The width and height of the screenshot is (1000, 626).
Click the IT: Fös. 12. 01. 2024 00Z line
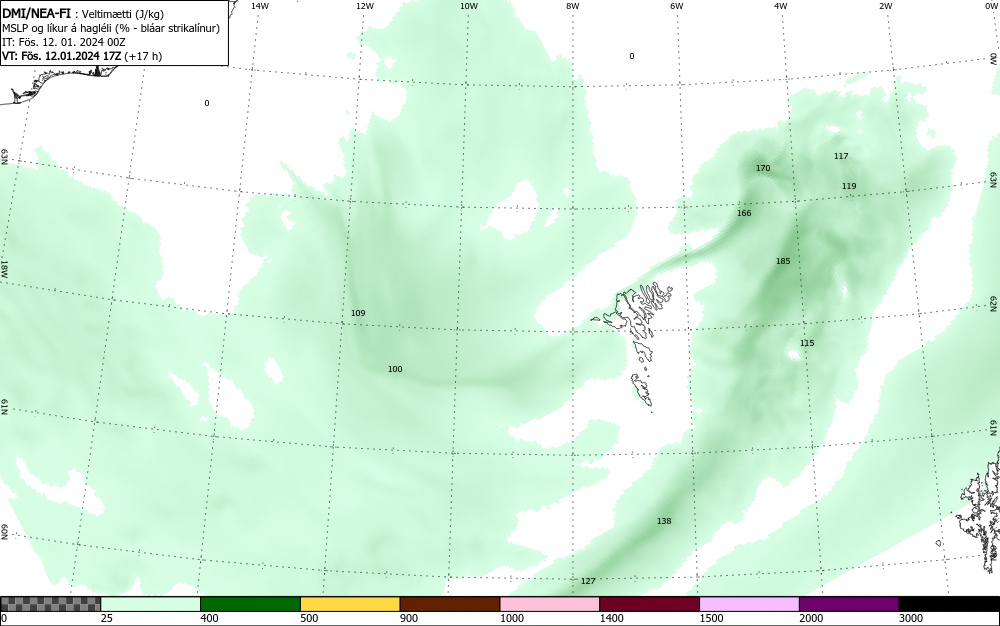coord(64,42)
